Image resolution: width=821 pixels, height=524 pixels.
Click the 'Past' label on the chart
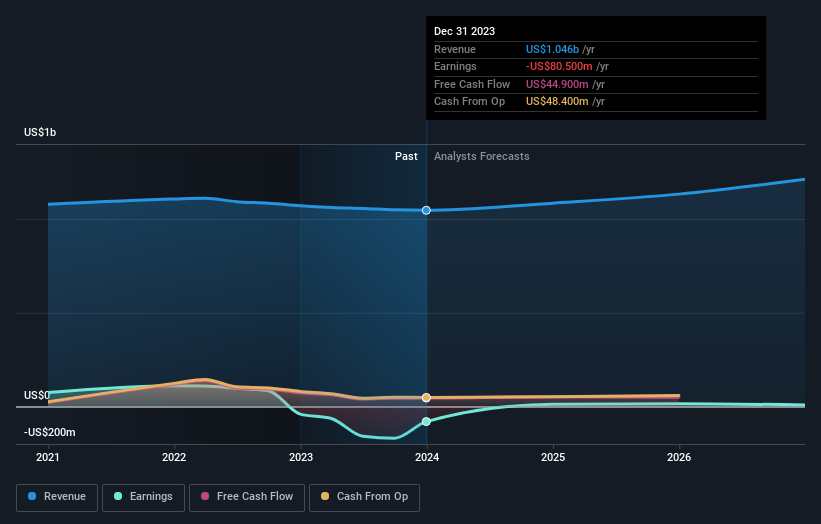(406, 157)
